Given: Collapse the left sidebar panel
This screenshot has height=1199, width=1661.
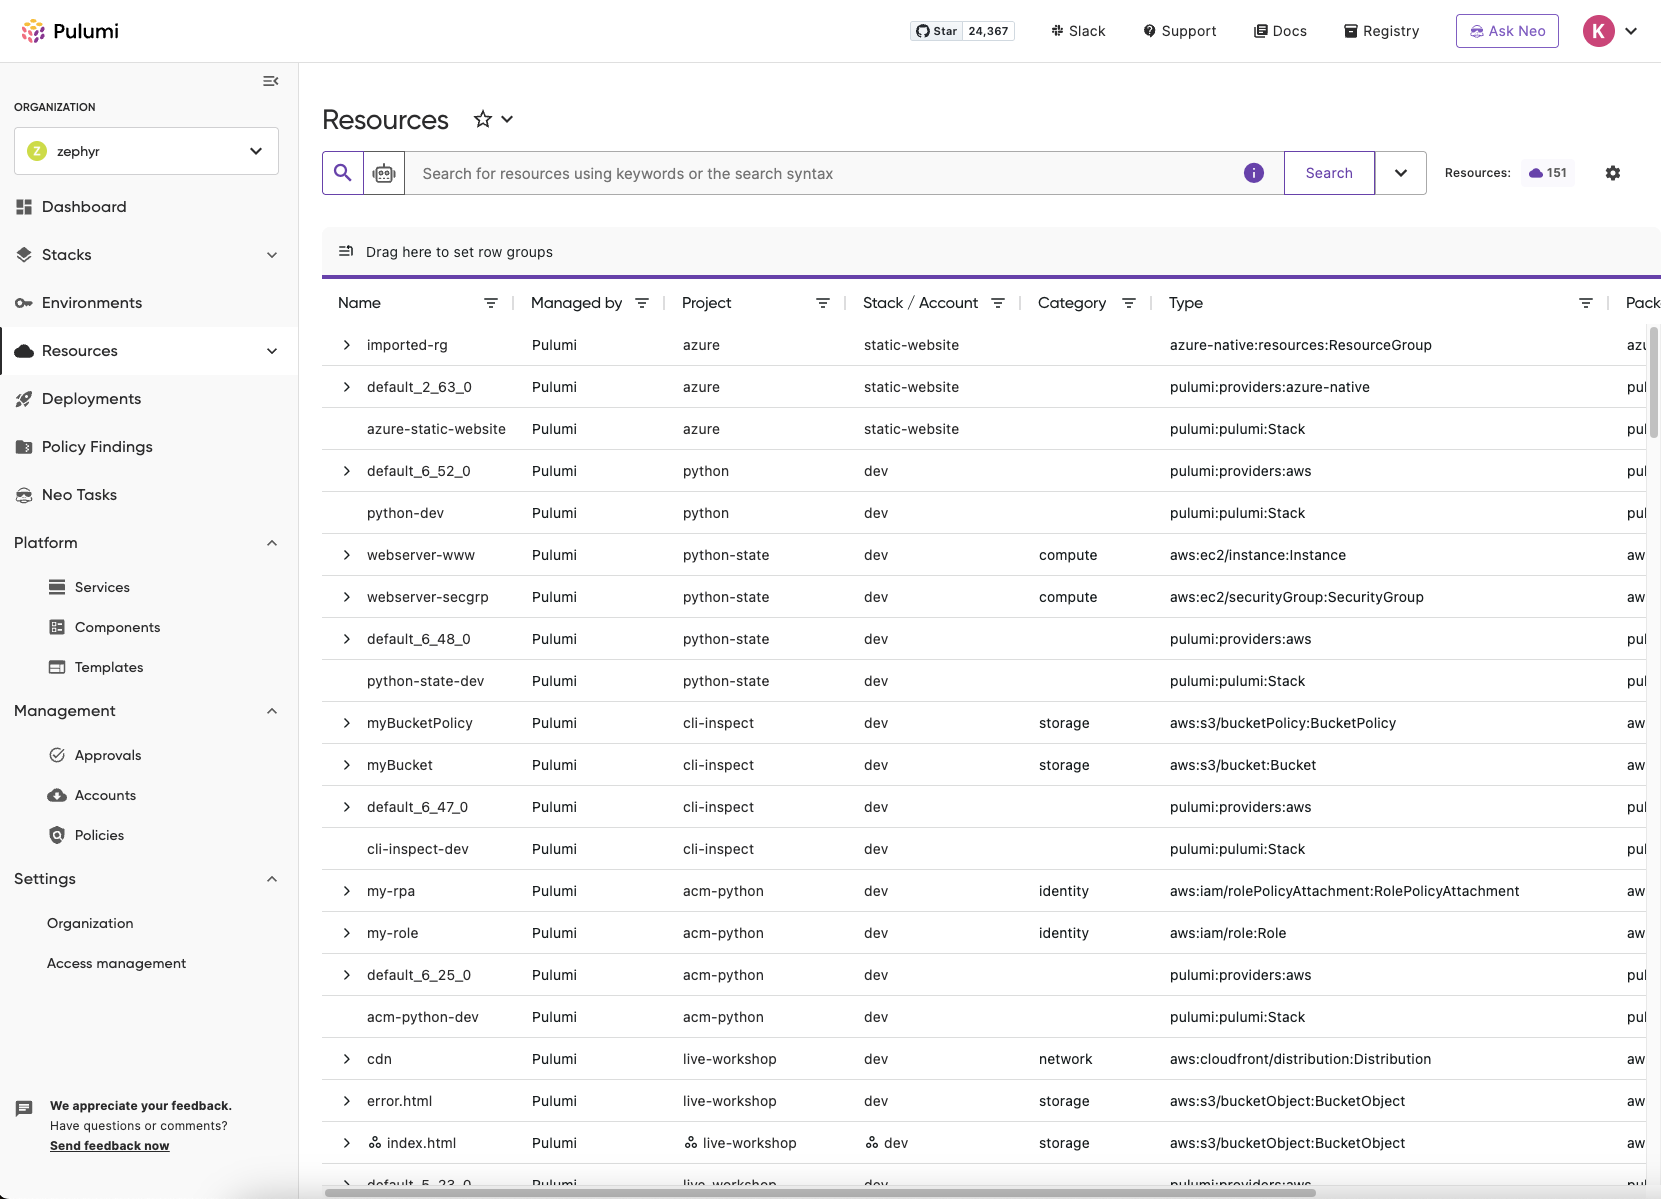Looking at the screenshot, I should tap(270, 81).
